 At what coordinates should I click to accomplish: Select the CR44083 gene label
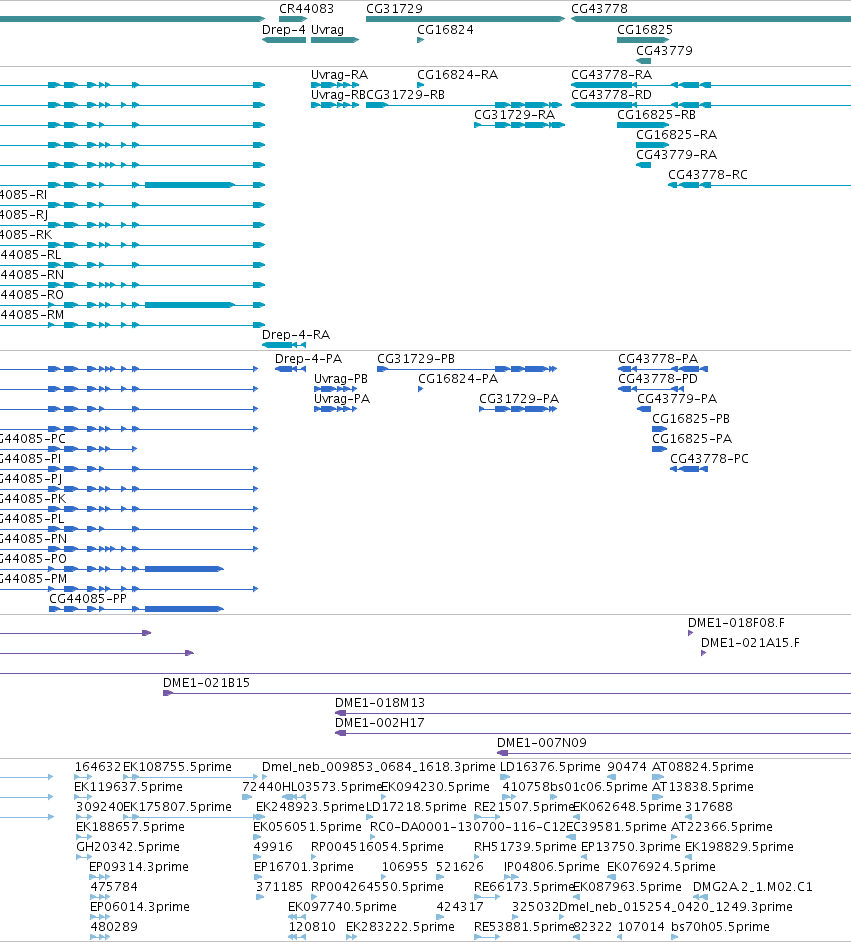click(x=306, y=9)
